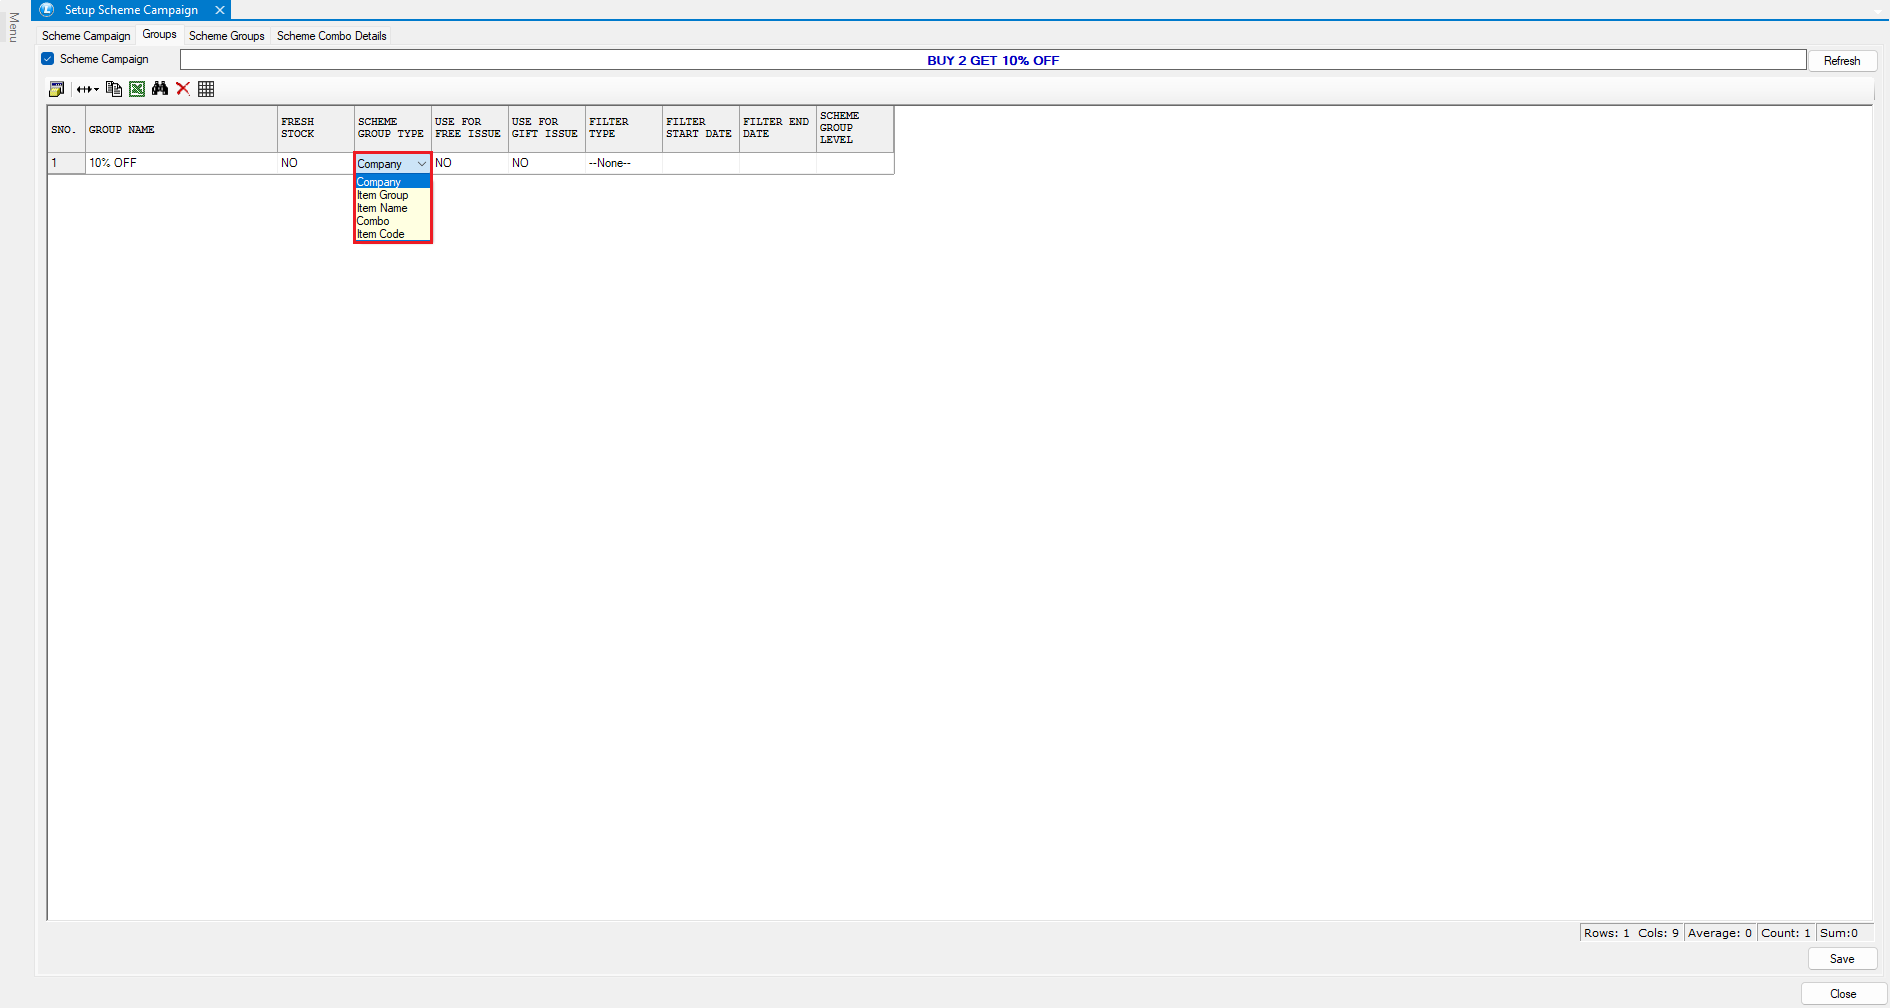Pick Combo in the dropdown list
Viewport: 1890px width, 1008px height.
[x=373, y=221]
